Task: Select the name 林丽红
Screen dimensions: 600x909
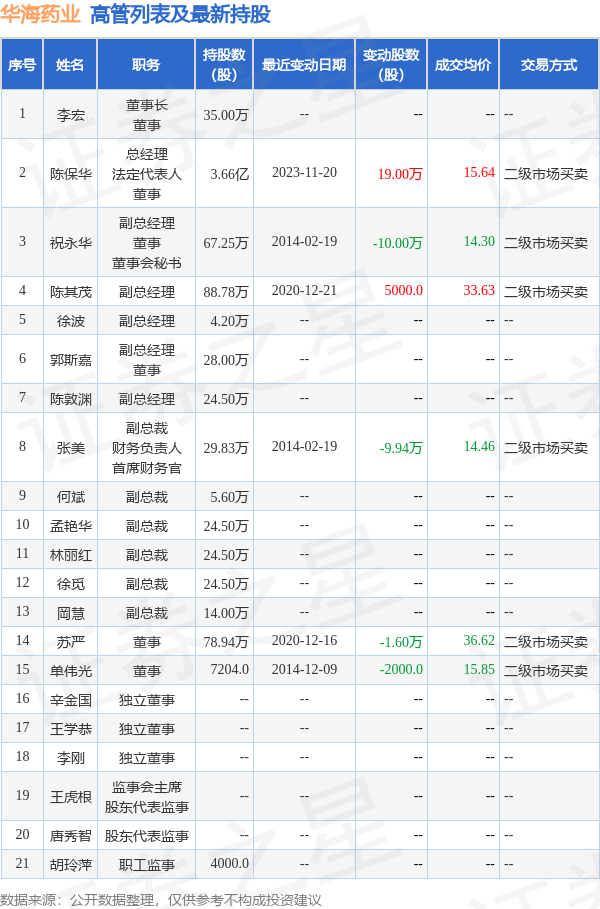Action: 71,555
